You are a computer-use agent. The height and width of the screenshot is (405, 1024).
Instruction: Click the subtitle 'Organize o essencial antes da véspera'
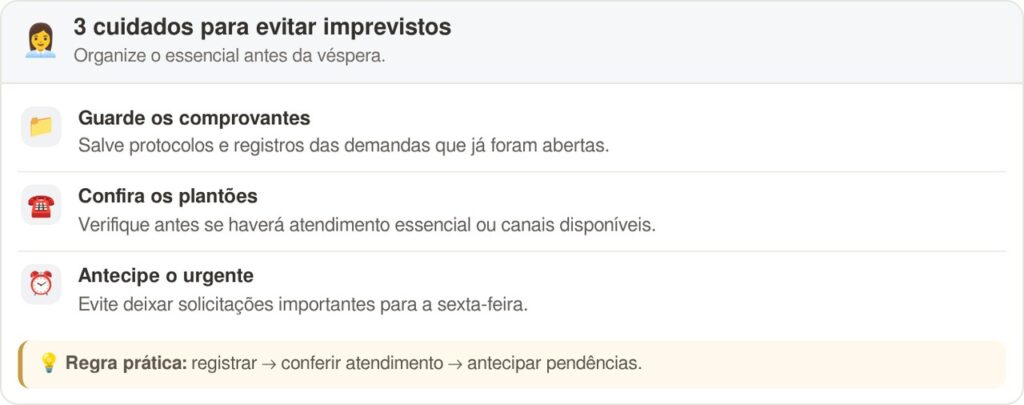tap(229, 56)
